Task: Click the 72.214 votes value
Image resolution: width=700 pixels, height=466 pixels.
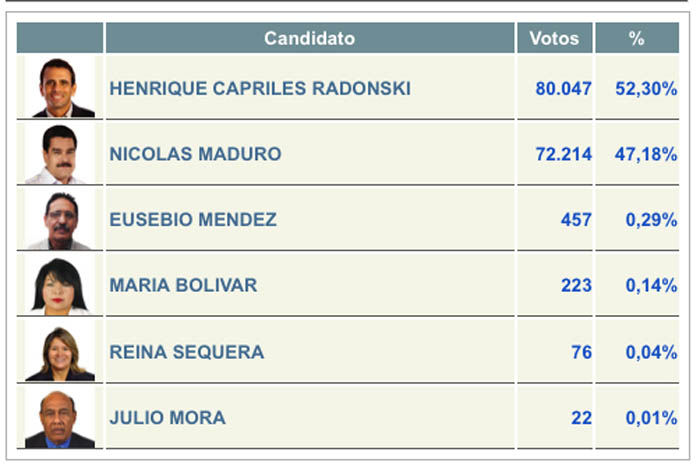Action: pos(563,154)
